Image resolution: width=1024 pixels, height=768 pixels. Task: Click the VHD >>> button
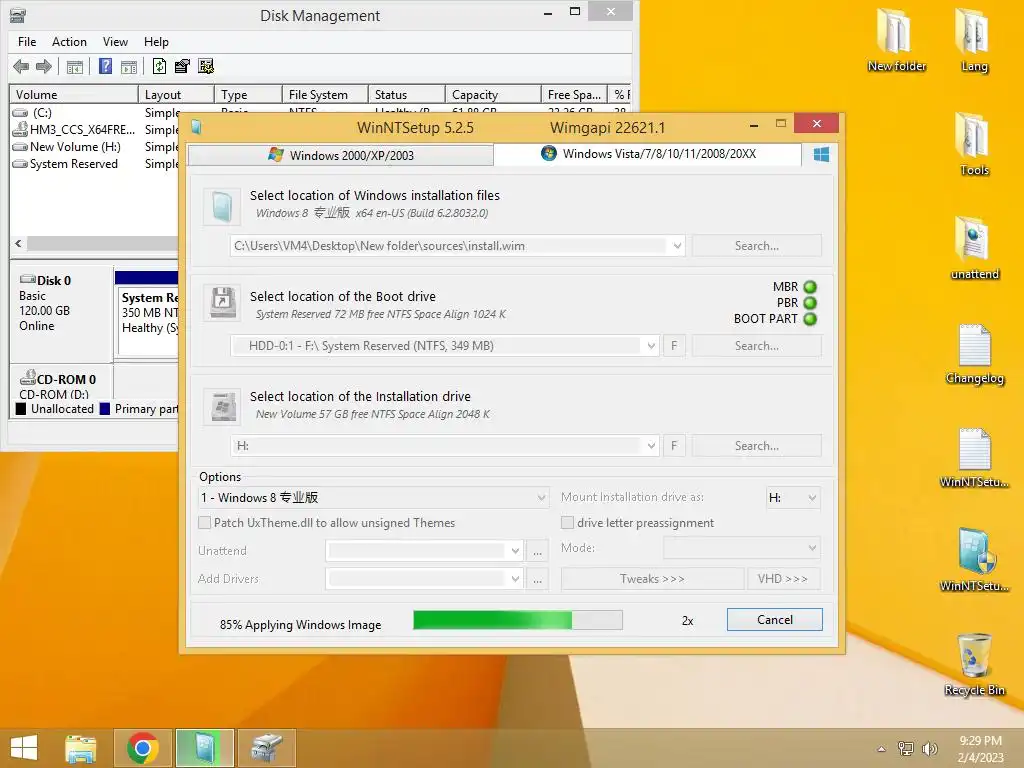(783, 579)
